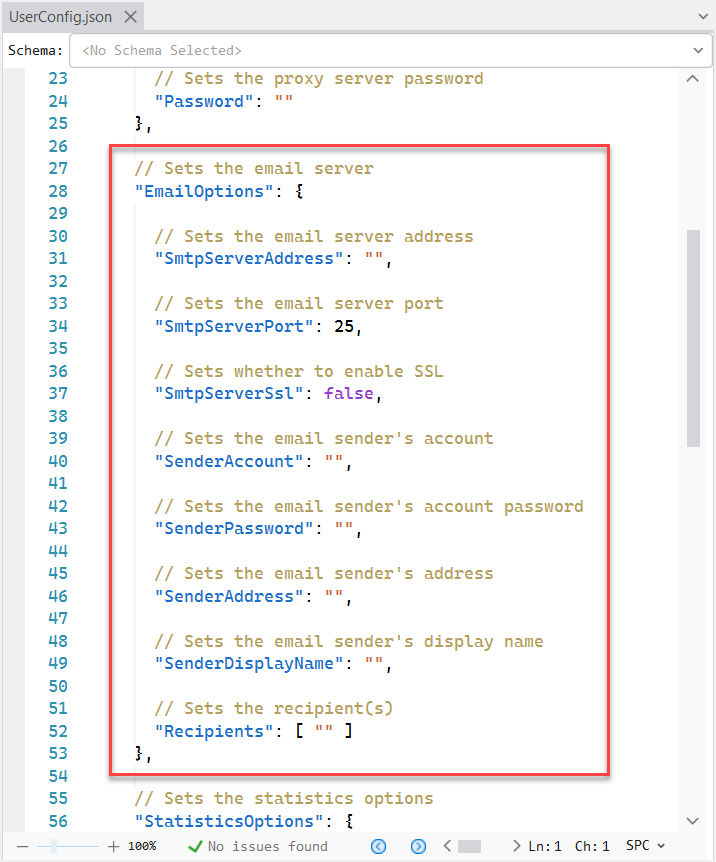Open the No issues found indicator
This screenshot has height=862, width=716.
tap(267, 846)
